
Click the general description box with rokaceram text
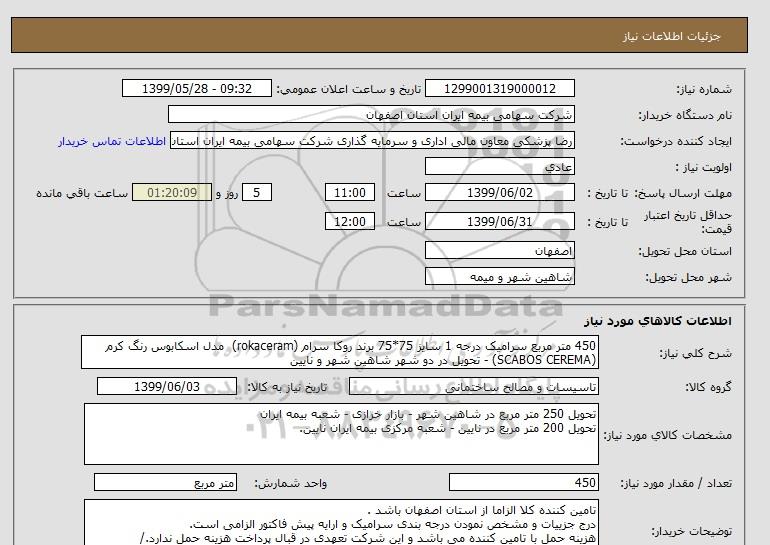coord(340,353)
